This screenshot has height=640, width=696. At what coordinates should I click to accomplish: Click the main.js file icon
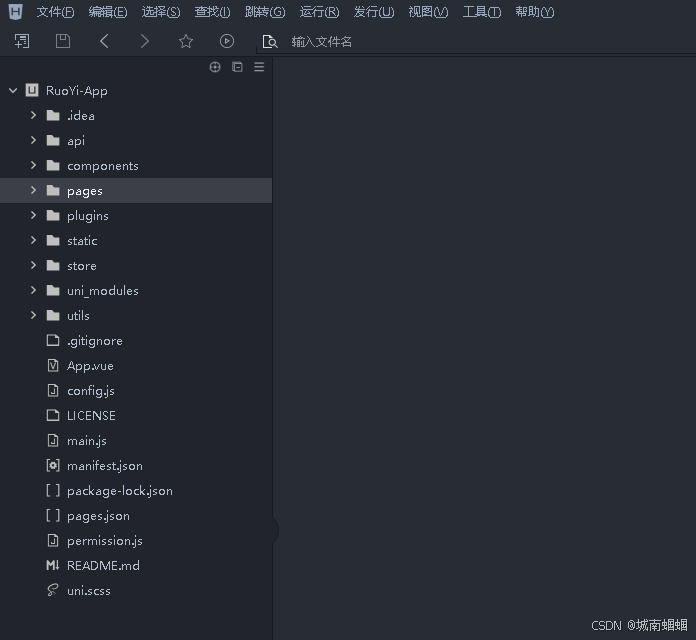pos(53,440)
